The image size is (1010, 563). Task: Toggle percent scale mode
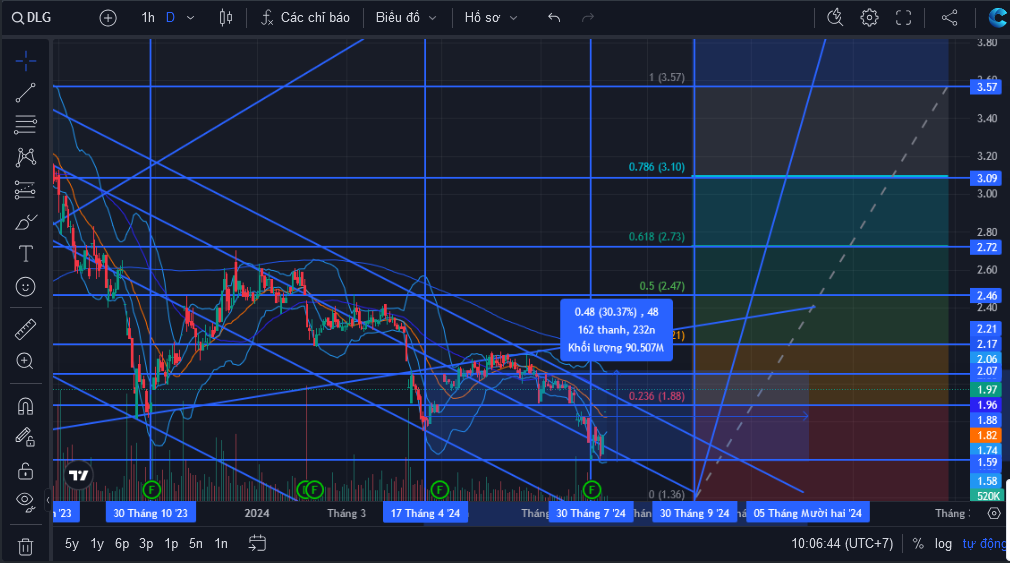918,544
